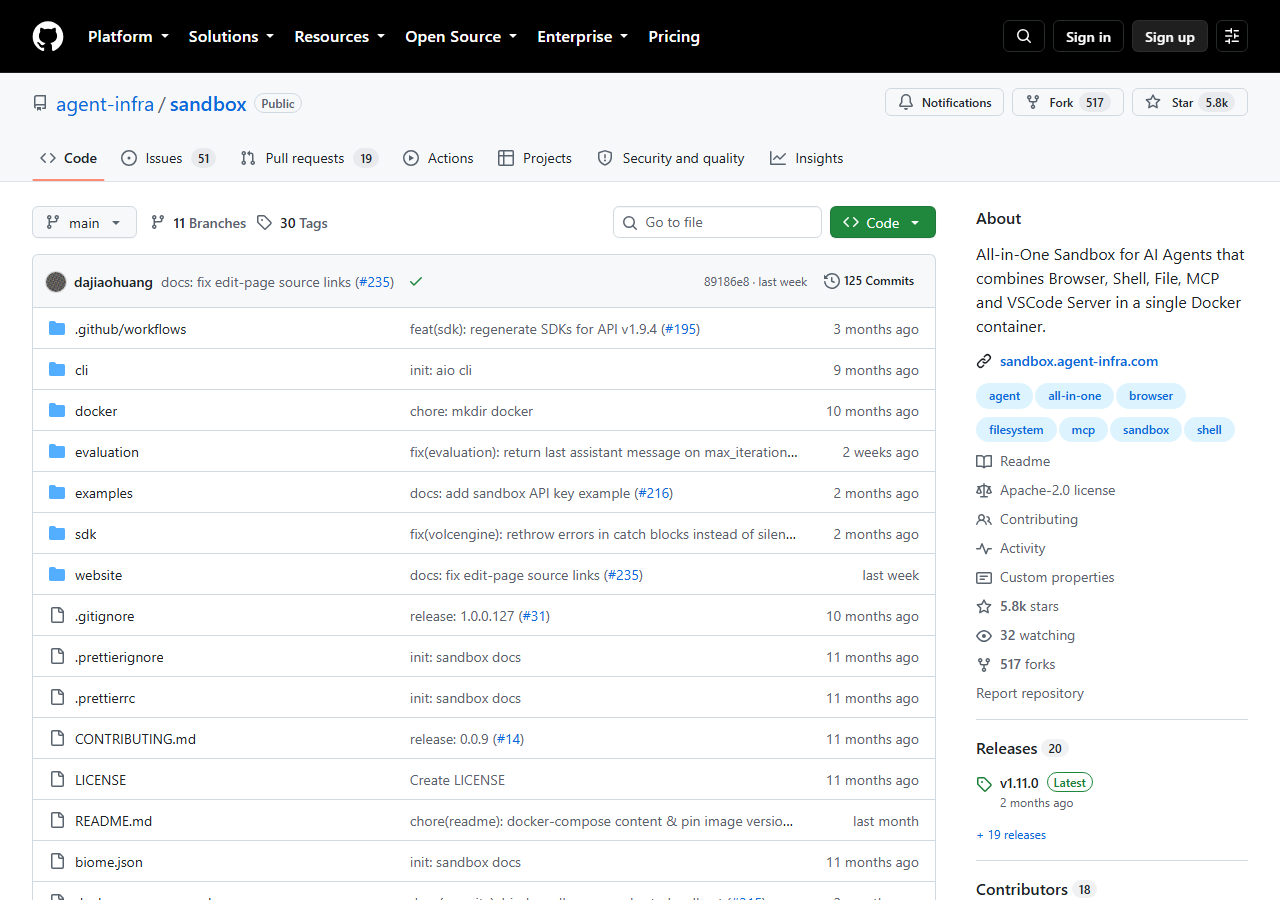Viewport: 1280px width, 900px height.
Task: Fork the repository with Fork 517 button
Action: click(x=1068, y=102)
